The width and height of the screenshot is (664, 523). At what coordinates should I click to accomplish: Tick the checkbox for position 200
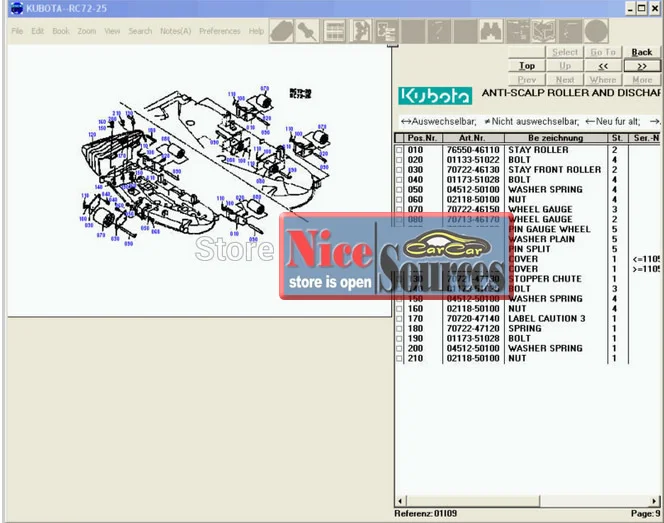399,349
